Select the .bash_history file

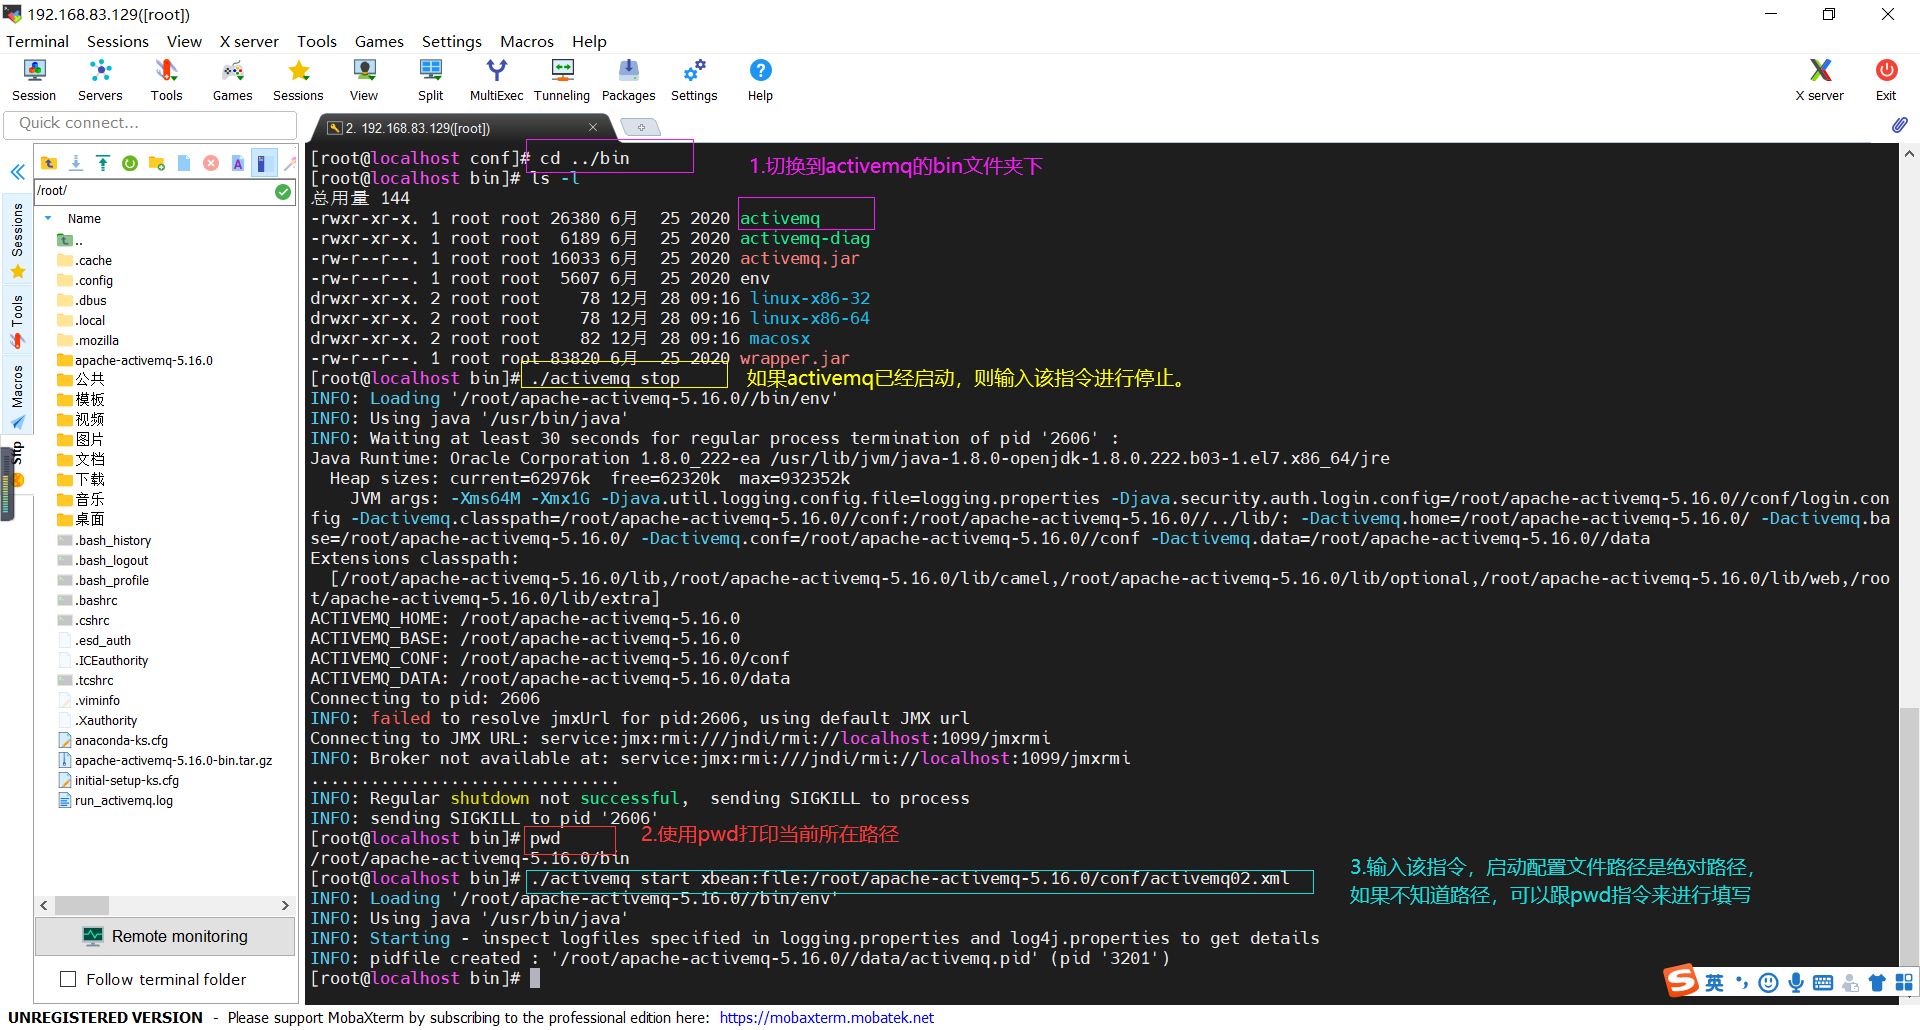click(104, 540)
